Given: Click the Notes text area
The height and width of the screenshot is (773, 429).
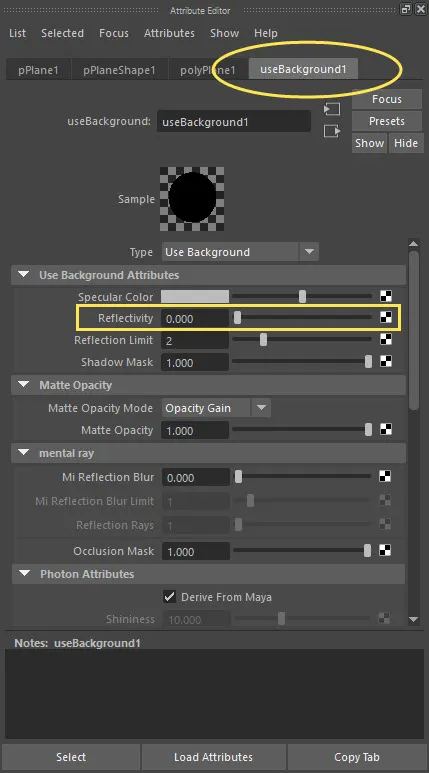Looking at the screenshot, I should tap(214, 693).
